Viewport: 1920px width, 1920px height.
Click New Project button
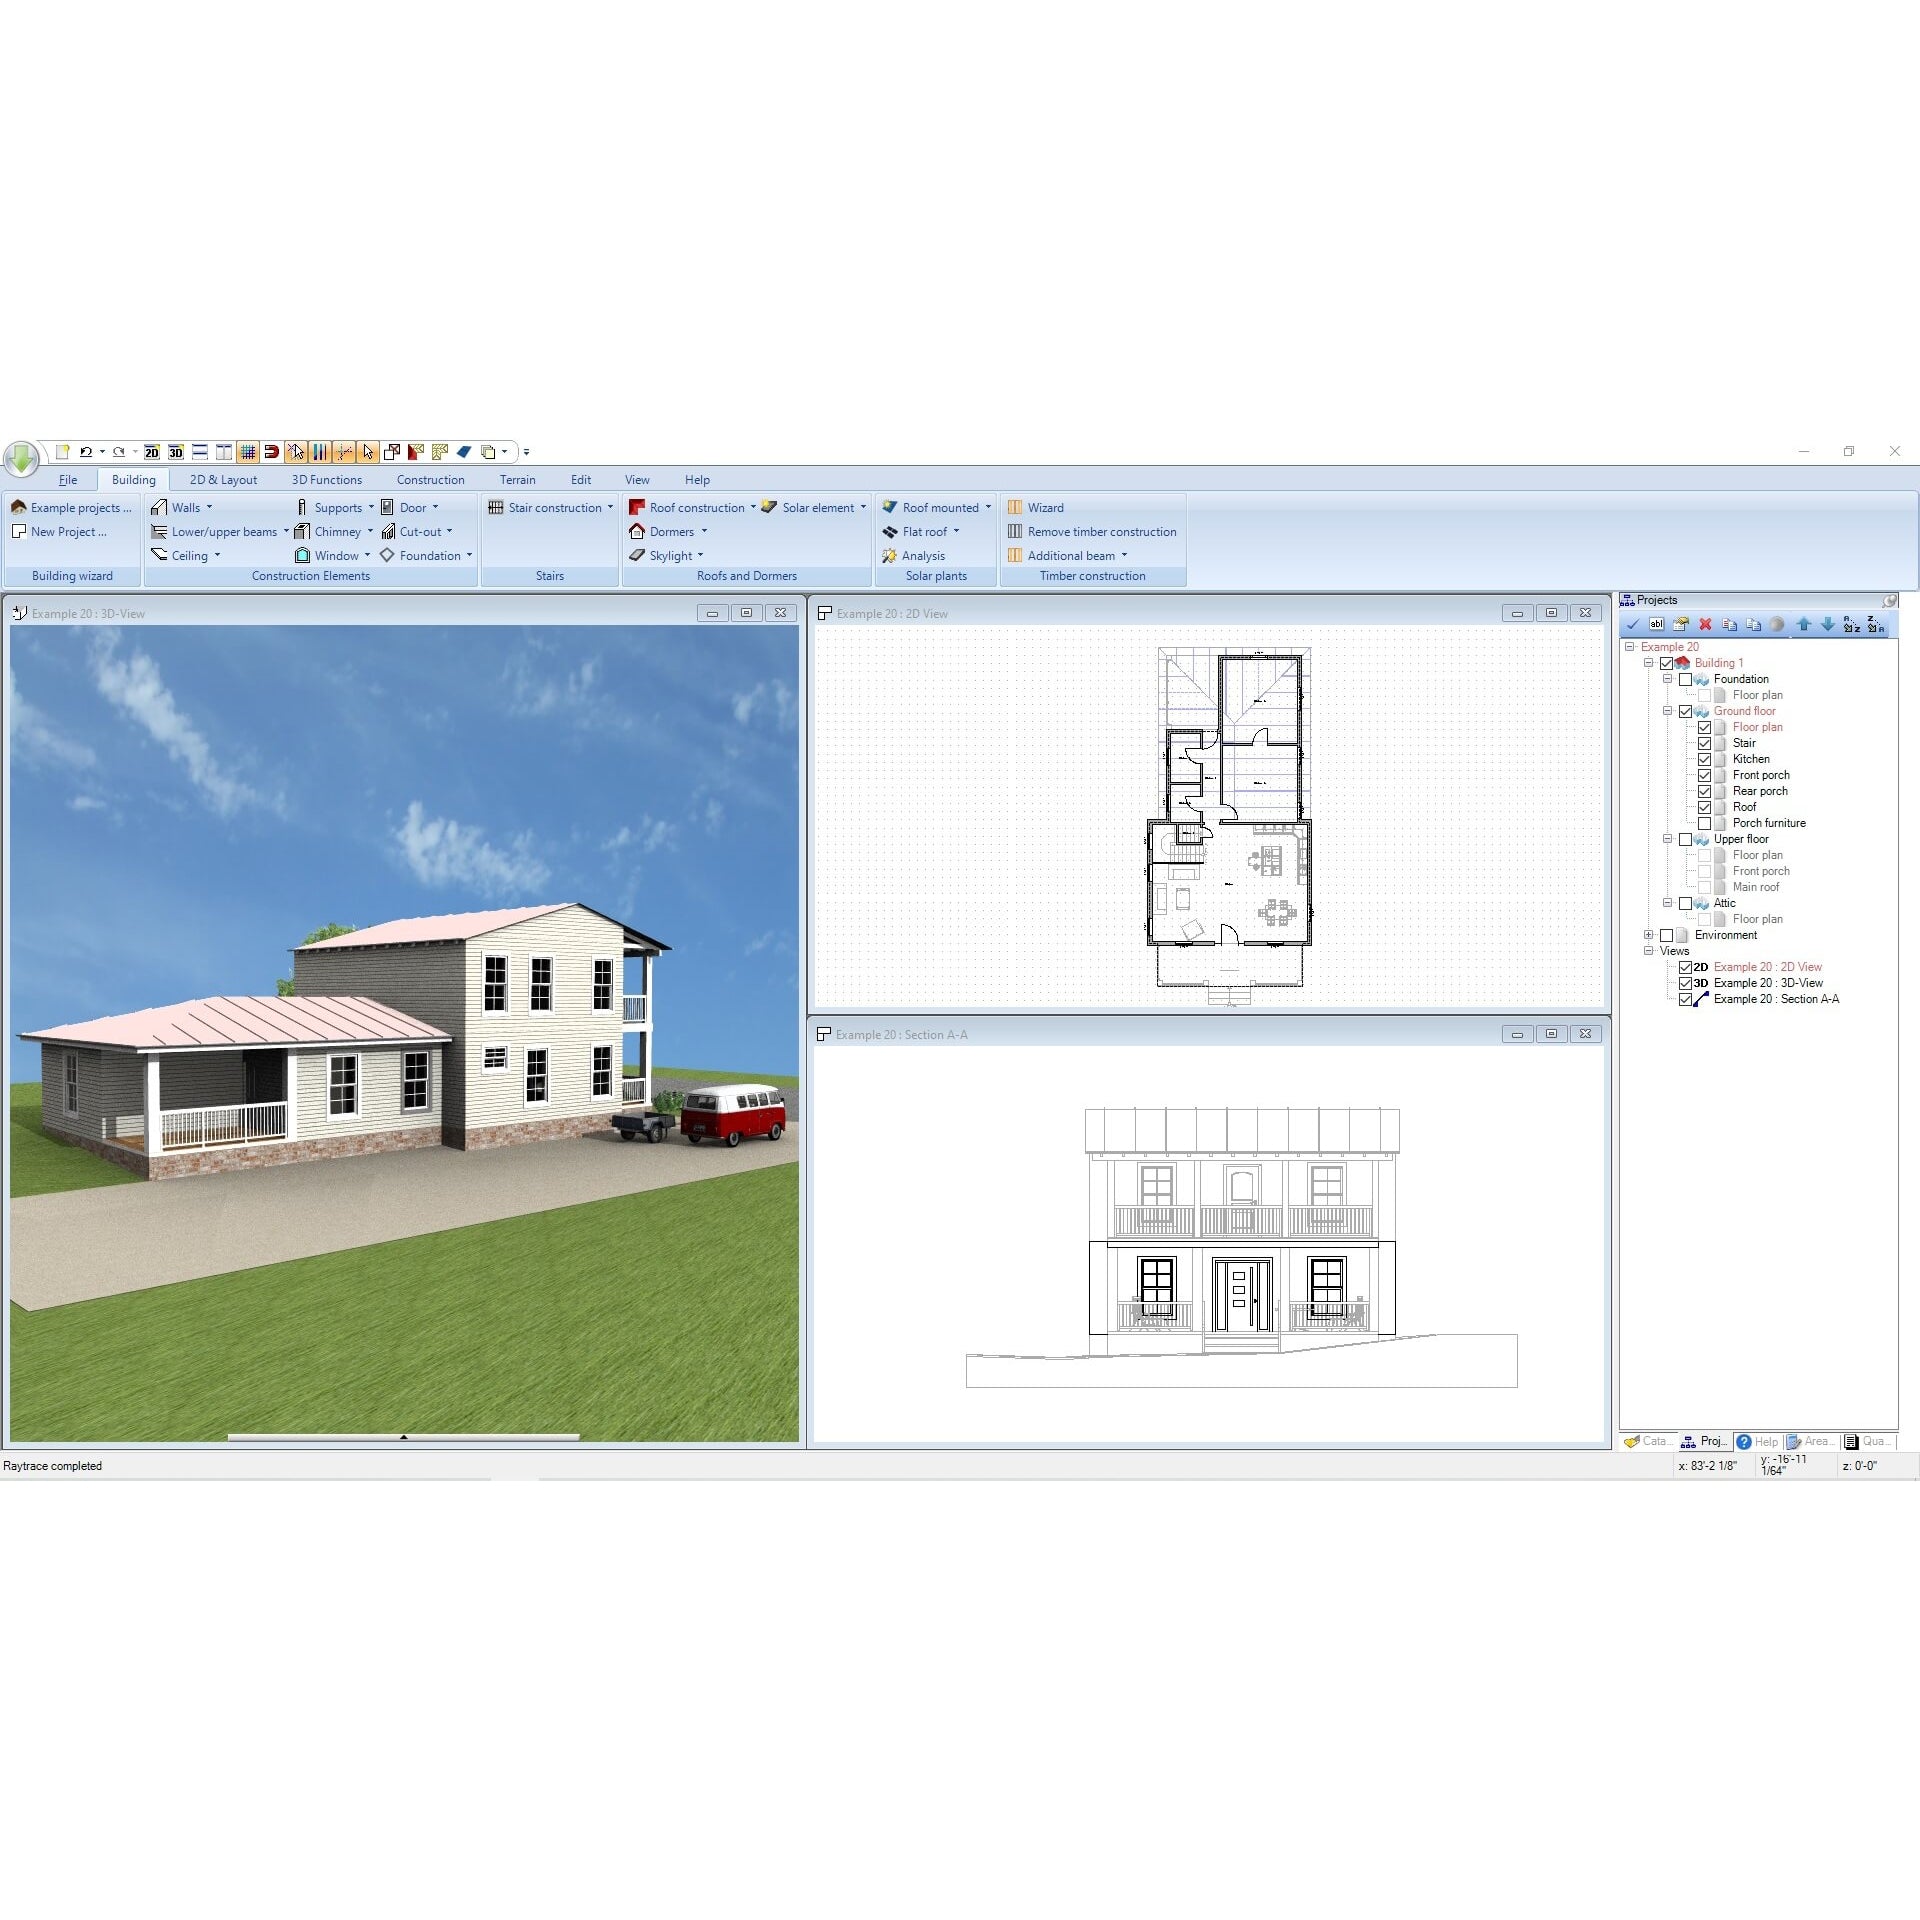coord(67,533)
